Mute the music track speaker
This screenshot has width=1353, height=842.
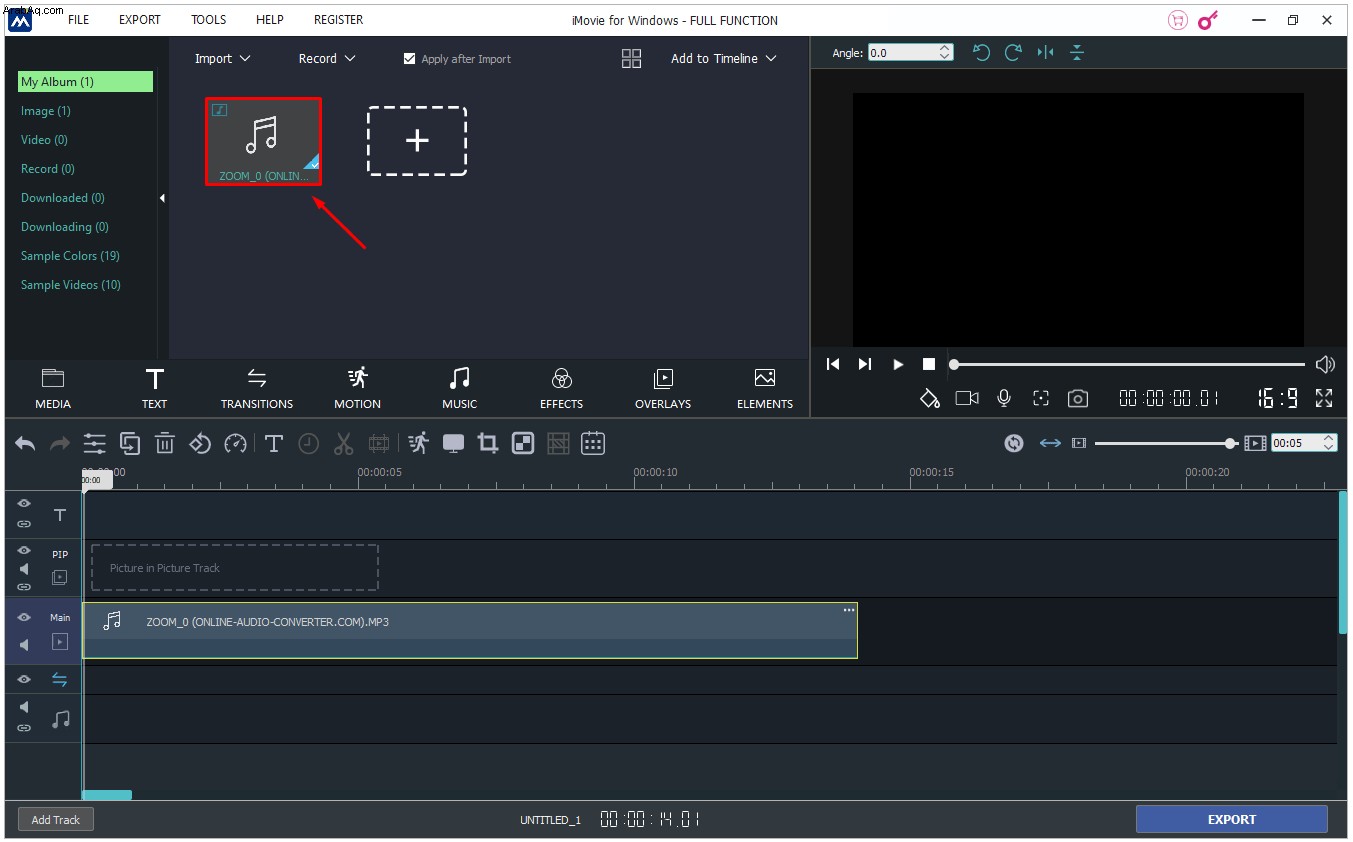[x=24, y=708]
